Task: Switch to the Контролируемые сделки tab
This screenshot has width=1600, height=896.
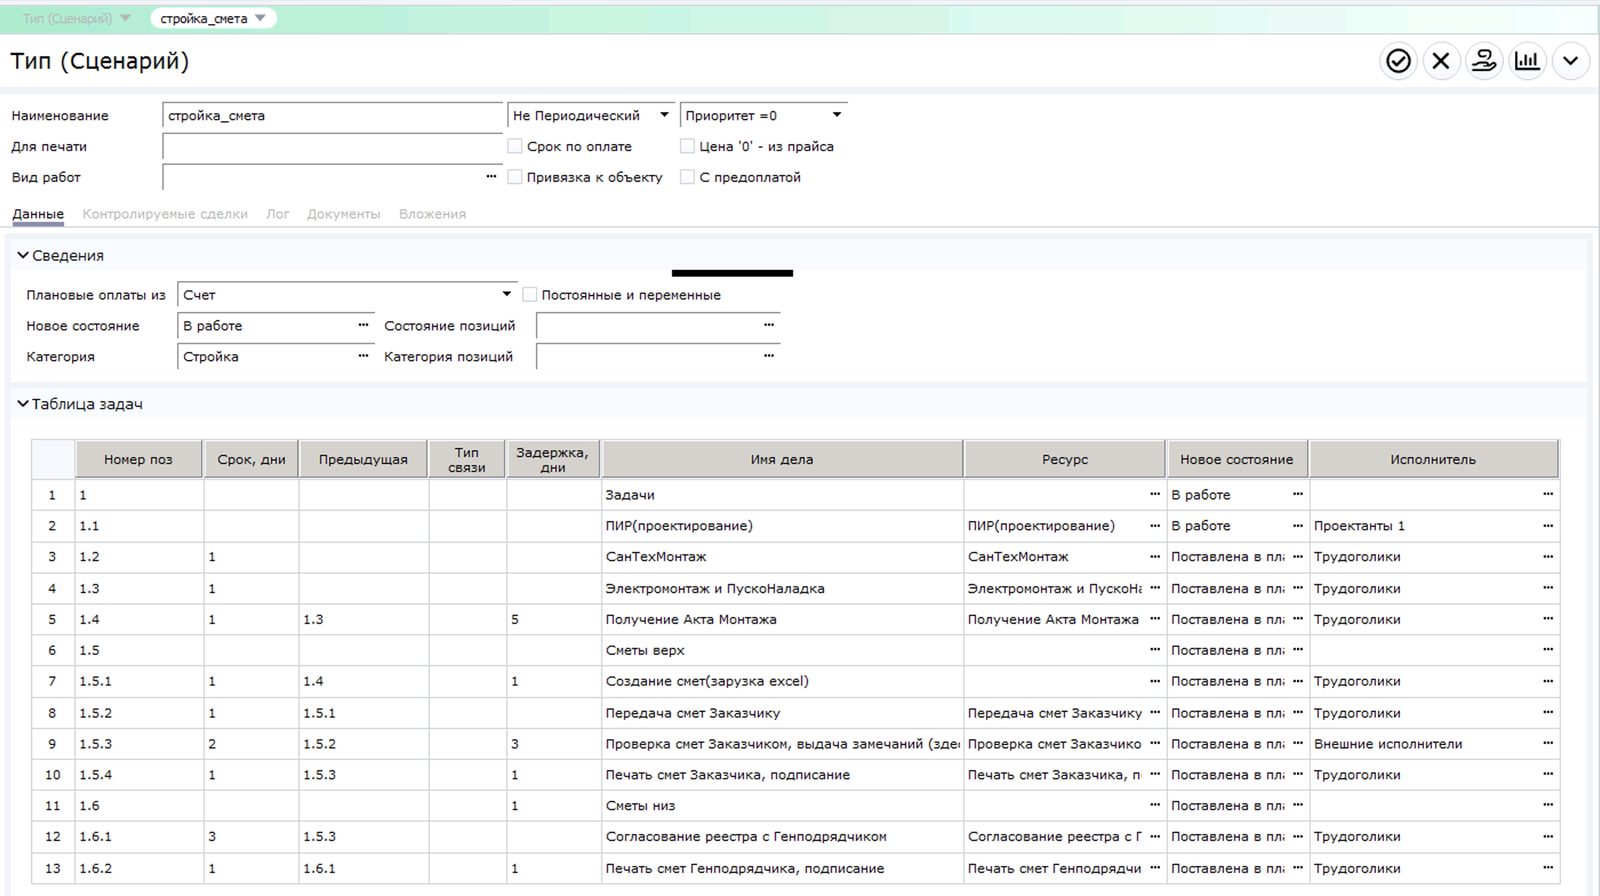Action: (165, 214)
